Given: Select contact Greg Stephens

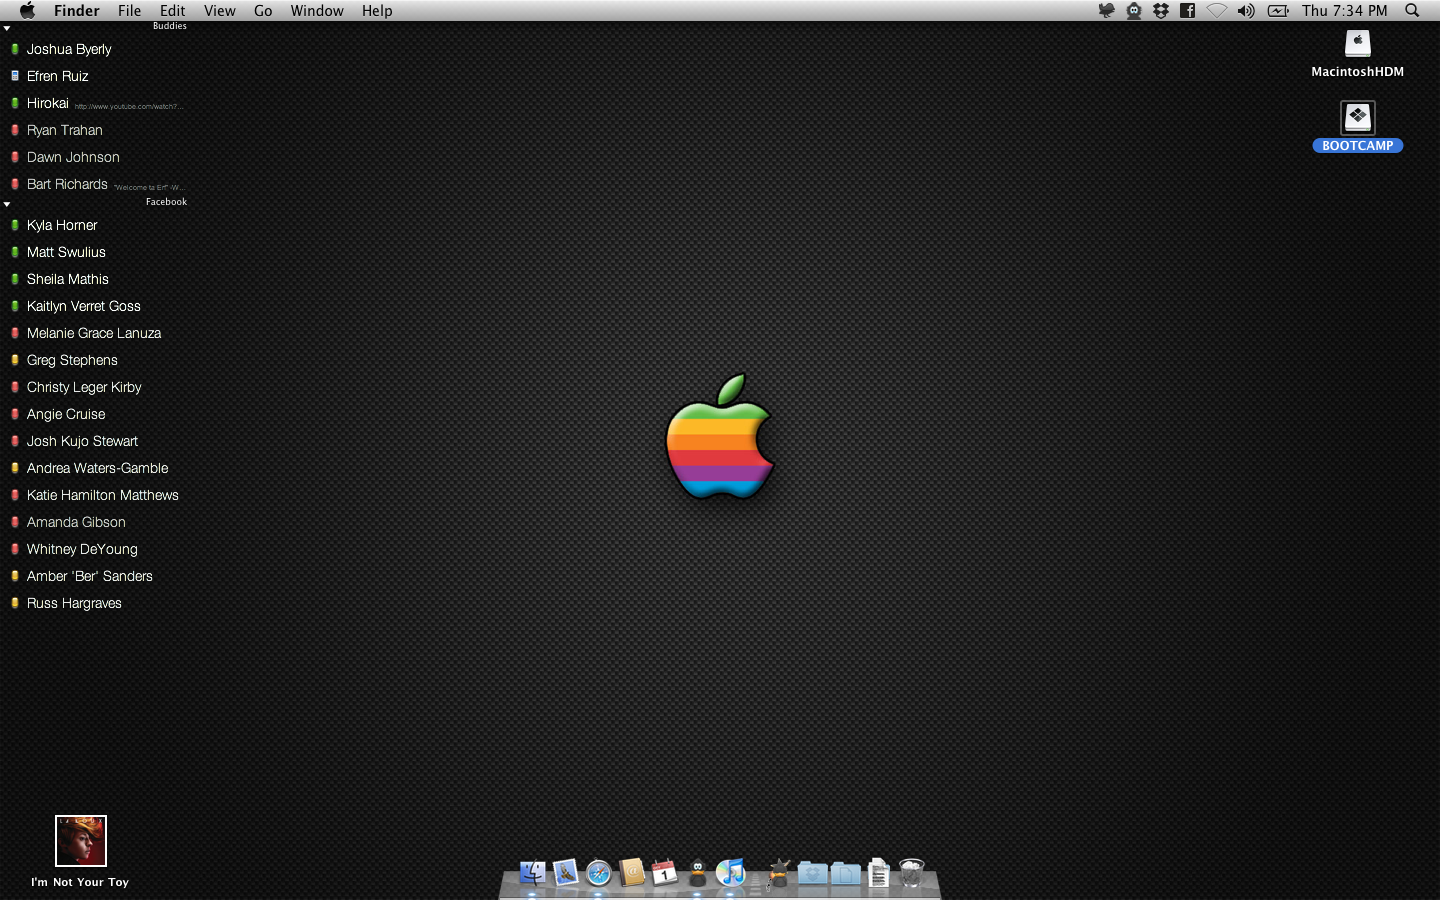Looking at the screenshot, I should tap(72, 360).
